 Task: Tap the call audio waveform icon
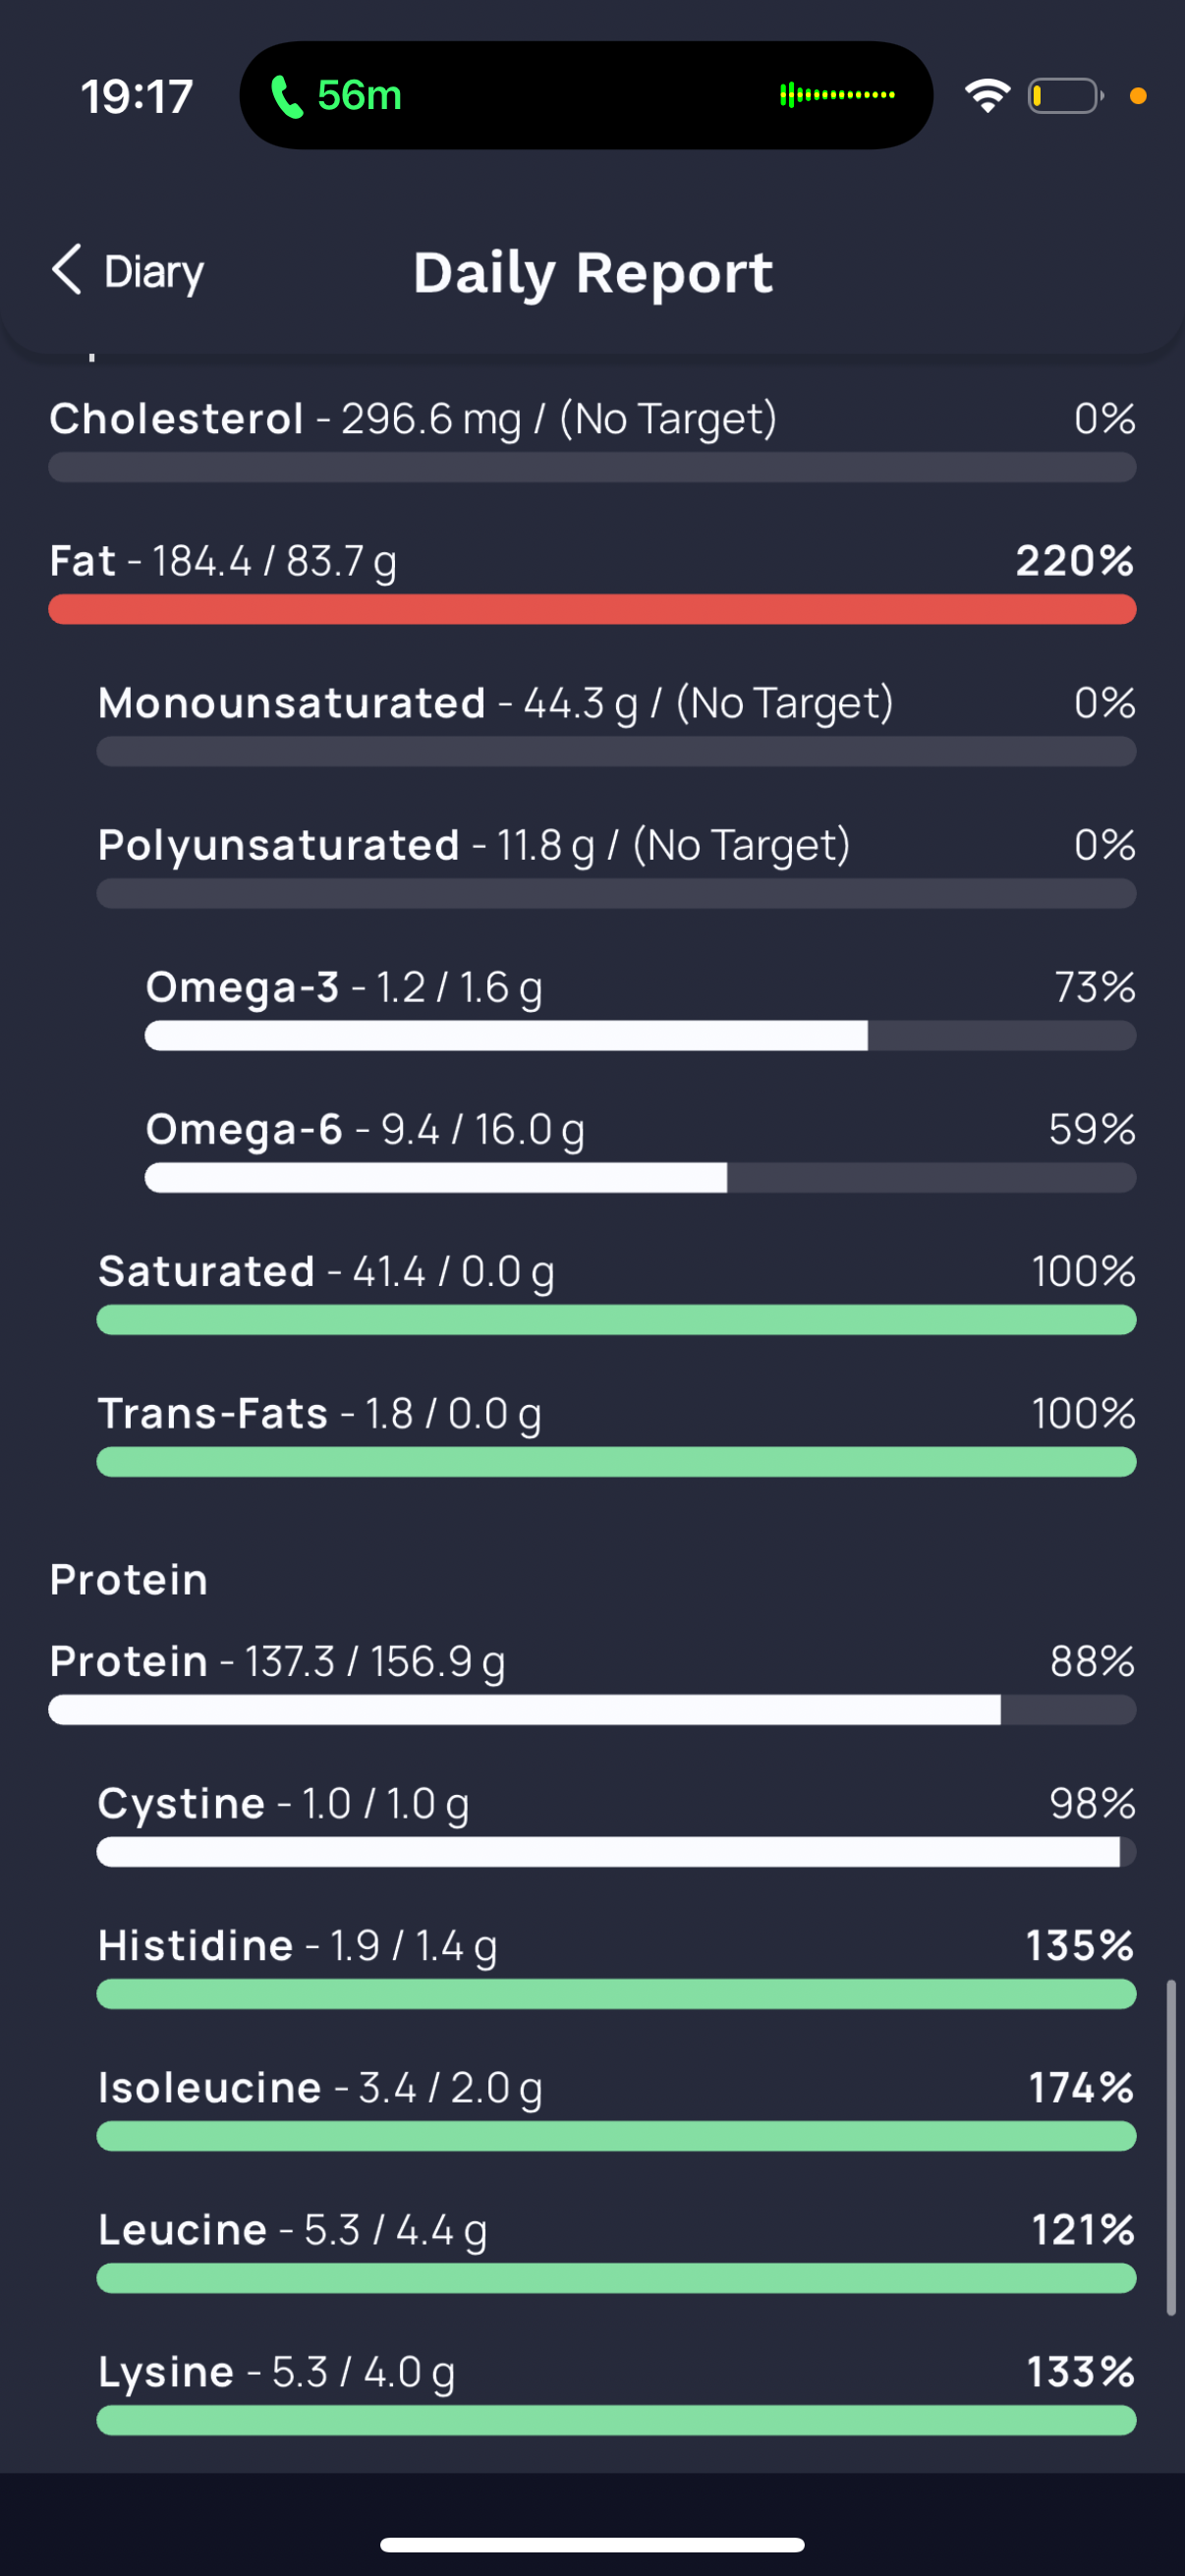click(x=837, y=96)
